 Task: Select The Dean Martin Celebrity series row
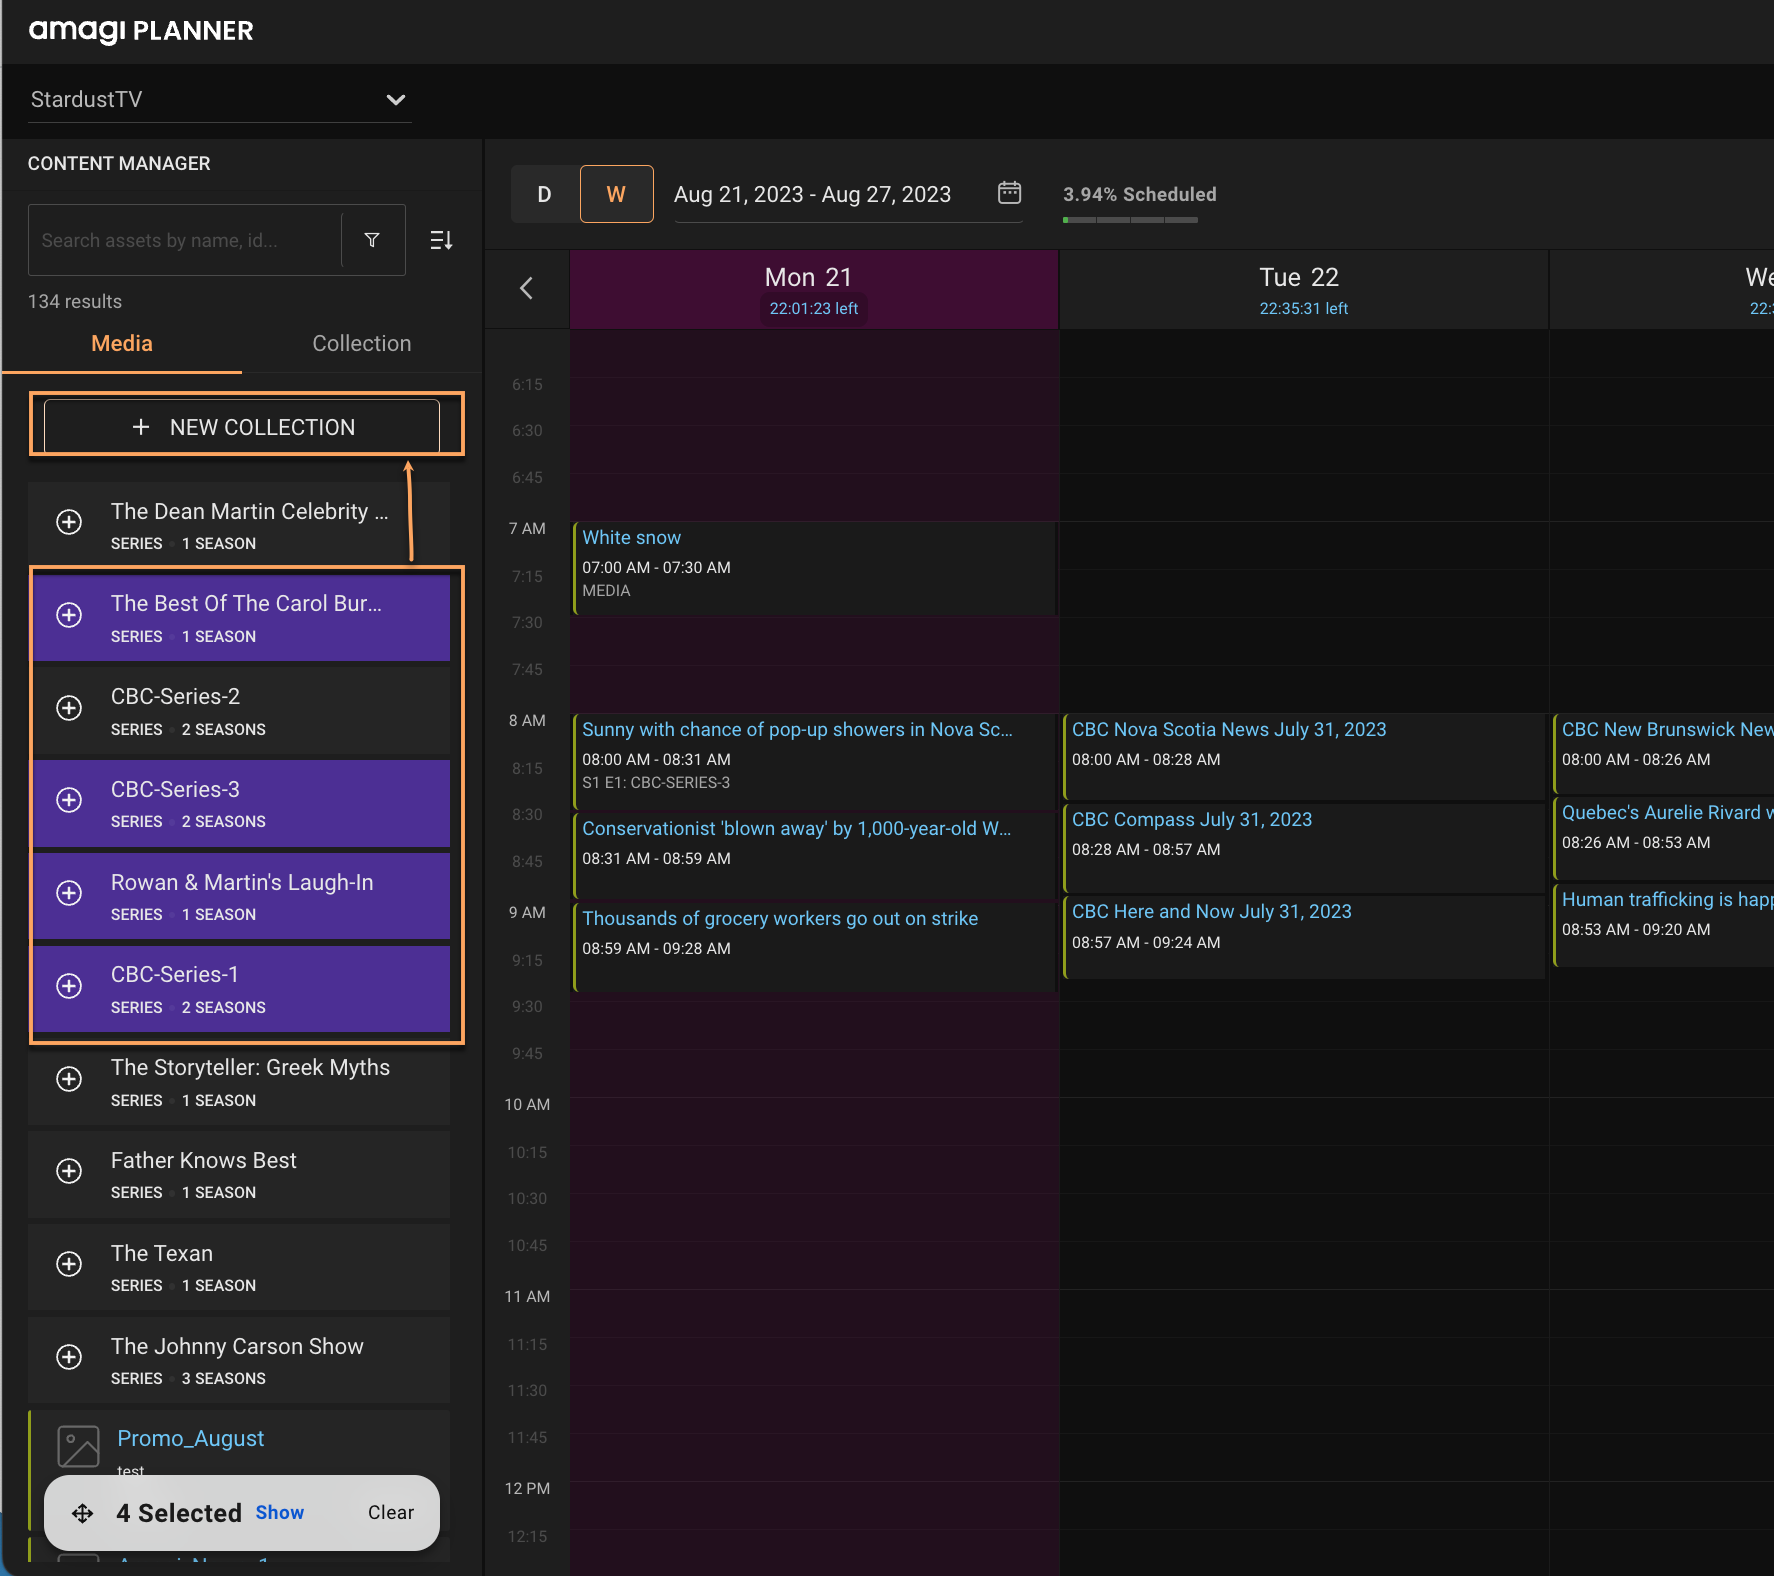pyautogui.click(x=239, y=525)
